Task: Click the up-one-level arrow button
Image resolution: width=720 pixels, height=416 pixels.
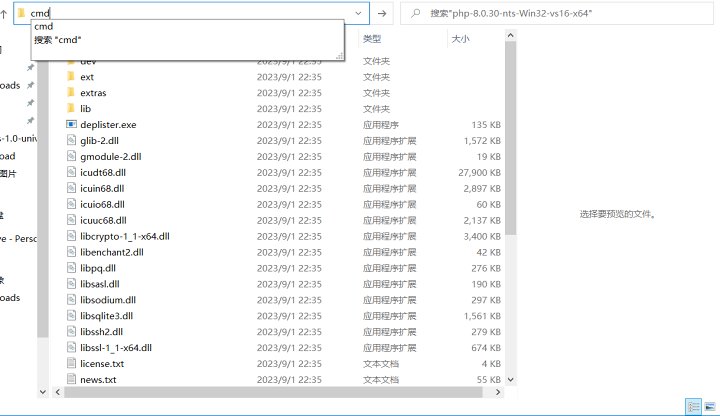Action: (5, 13)
